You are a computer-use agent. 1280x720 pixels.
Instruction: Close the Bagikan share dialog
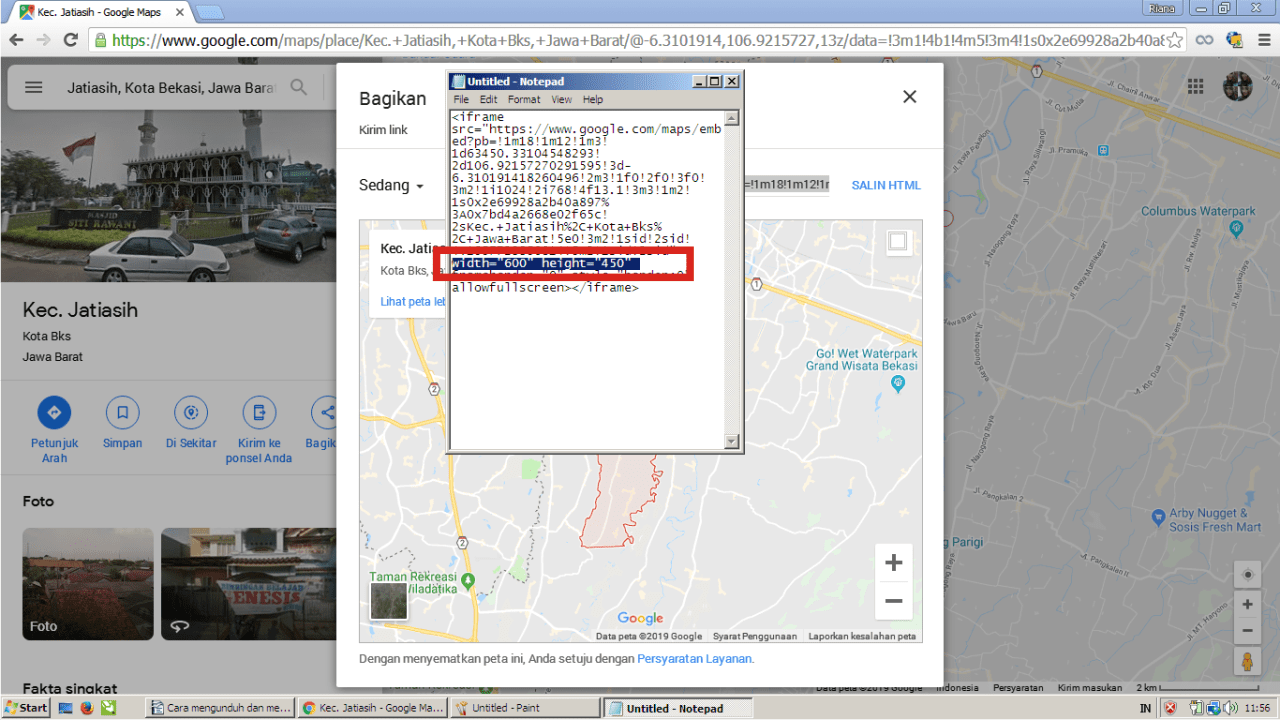click(909, 97)
